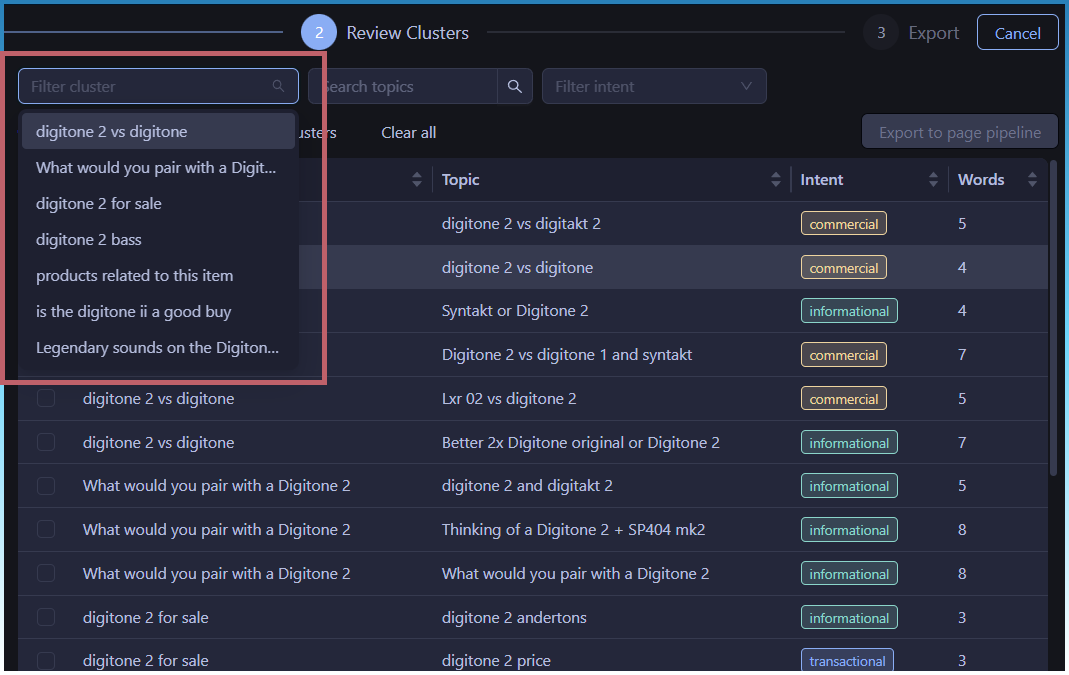The image size is (1069, 675).
Task: Sort table by the Words column arrows
Action: point(1031,180)
